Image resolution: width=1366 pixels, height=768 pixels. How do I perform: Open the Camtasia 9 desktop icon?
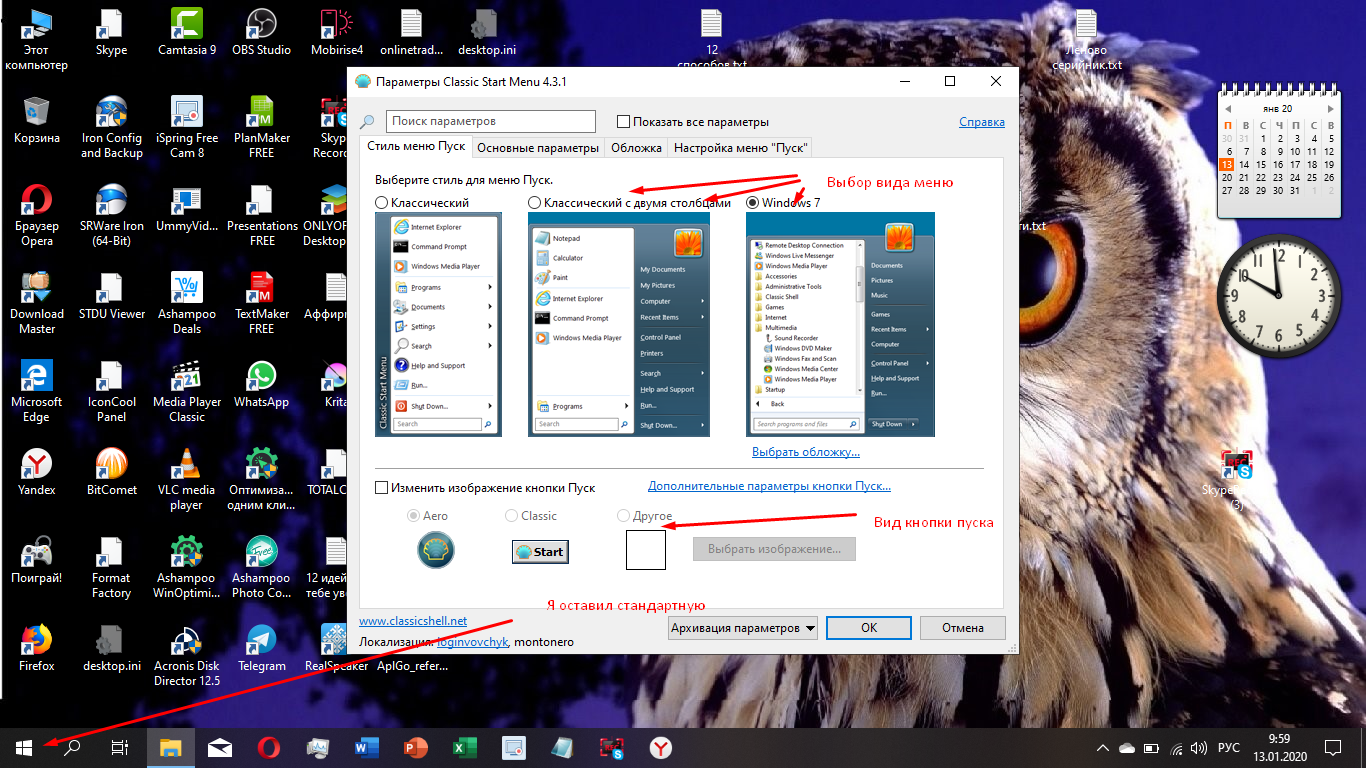coord(187,32)
